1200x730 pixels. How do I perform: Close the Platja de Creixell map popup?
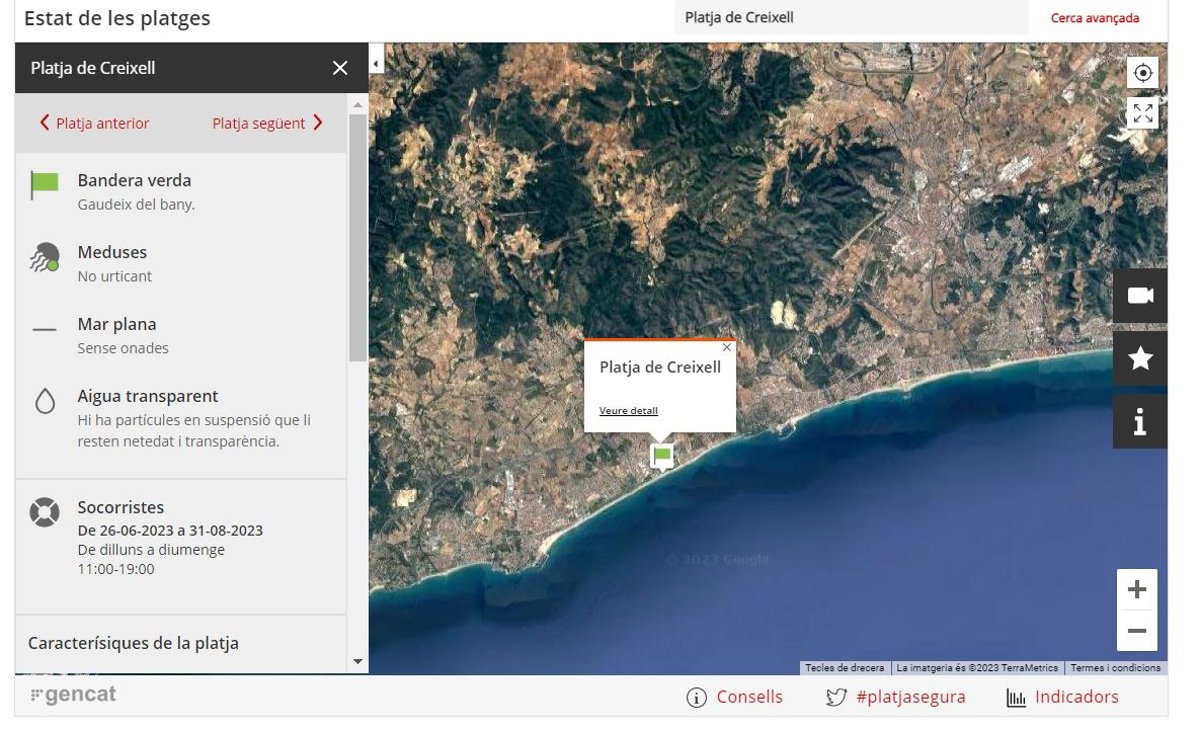[x=727, y=348]
